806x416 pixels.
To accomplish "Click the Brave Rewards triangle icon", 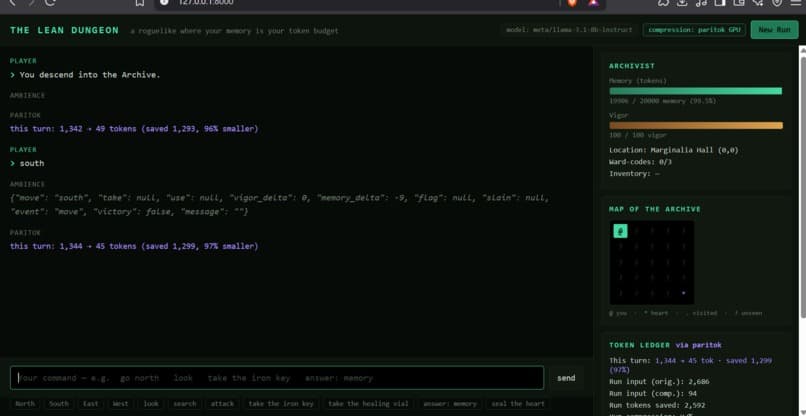I will 593,3.
